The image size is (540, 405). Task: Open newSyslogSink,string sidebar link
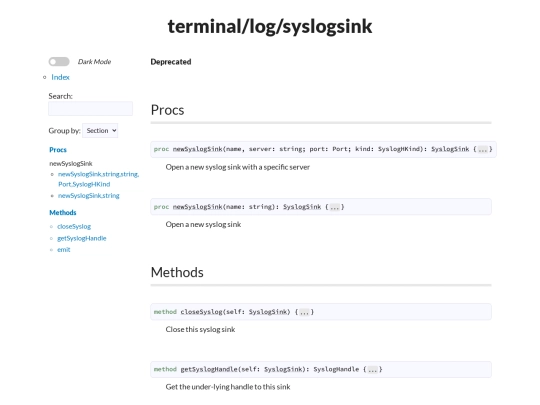pos(89,196)
